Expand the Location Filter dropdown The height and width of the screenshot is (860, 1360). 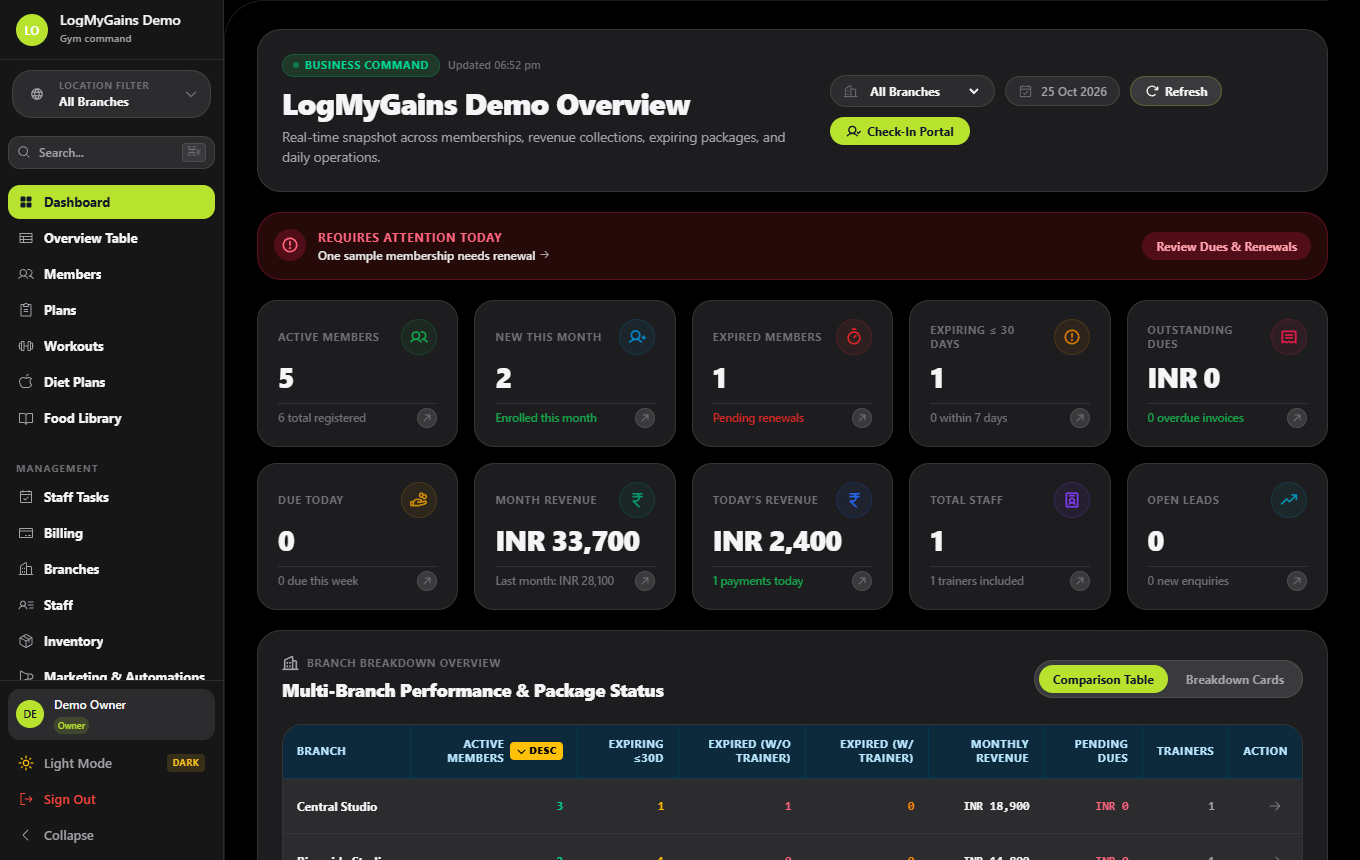[112, 94]
